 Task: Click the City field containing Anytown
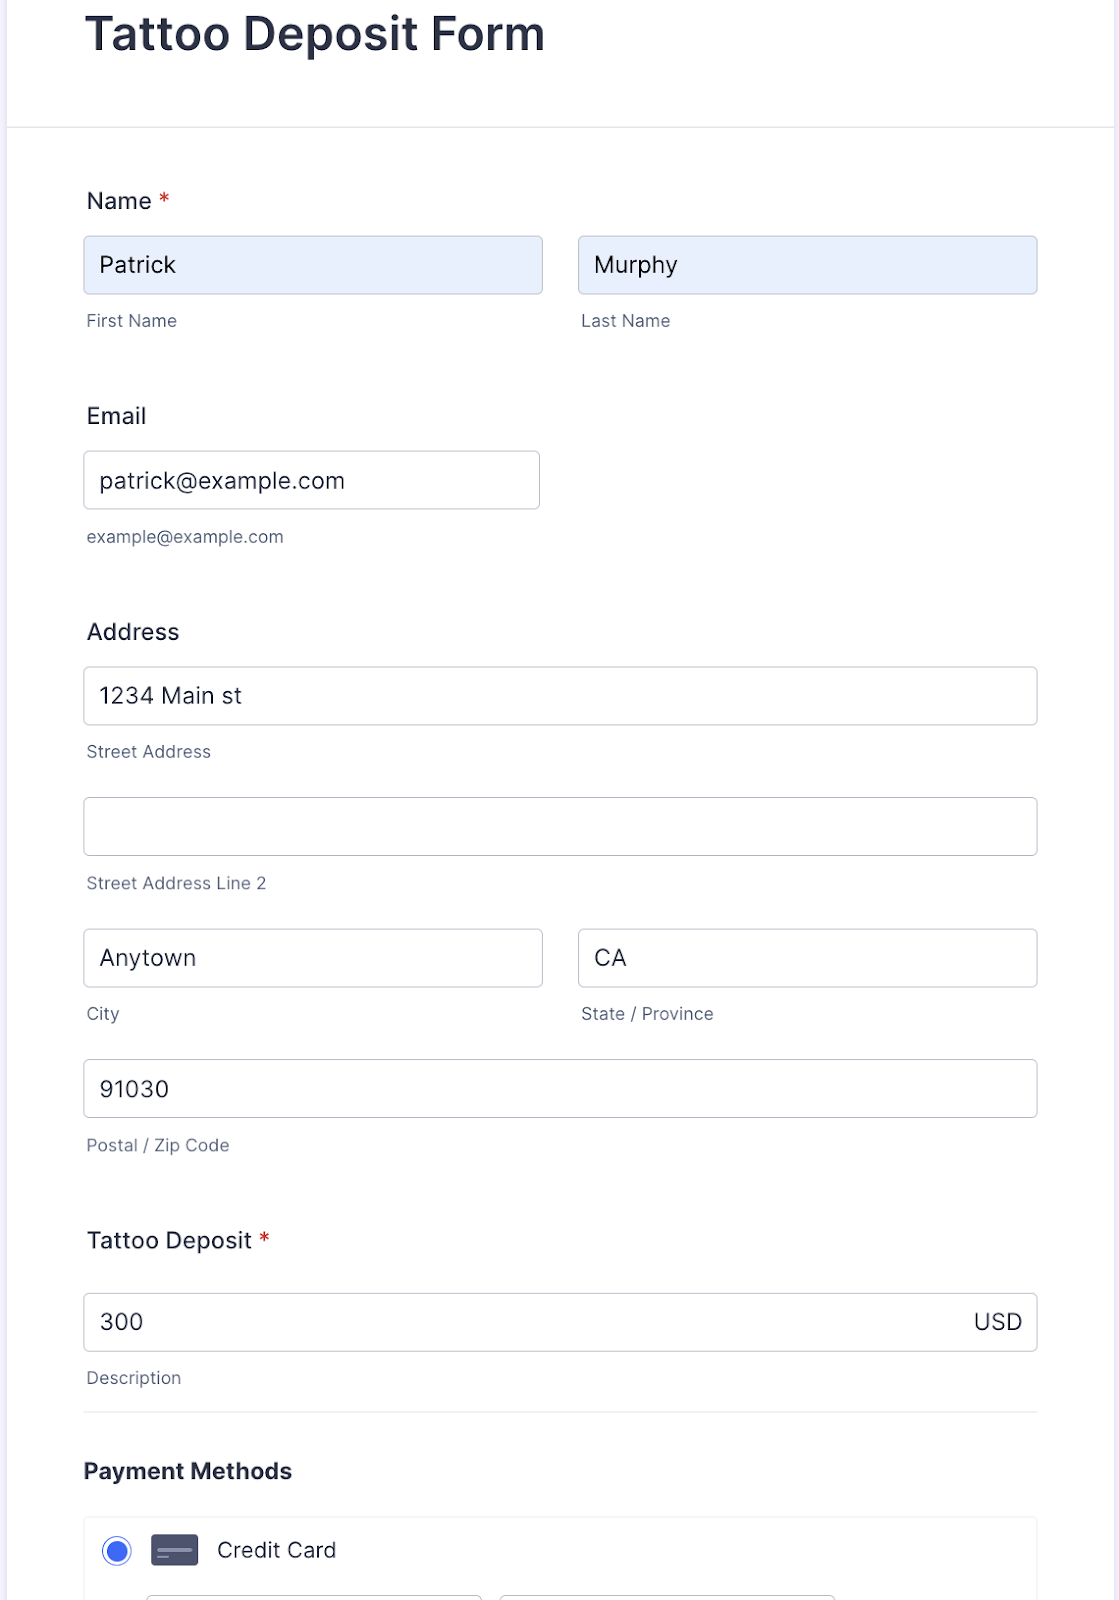(x=313, y=958)
